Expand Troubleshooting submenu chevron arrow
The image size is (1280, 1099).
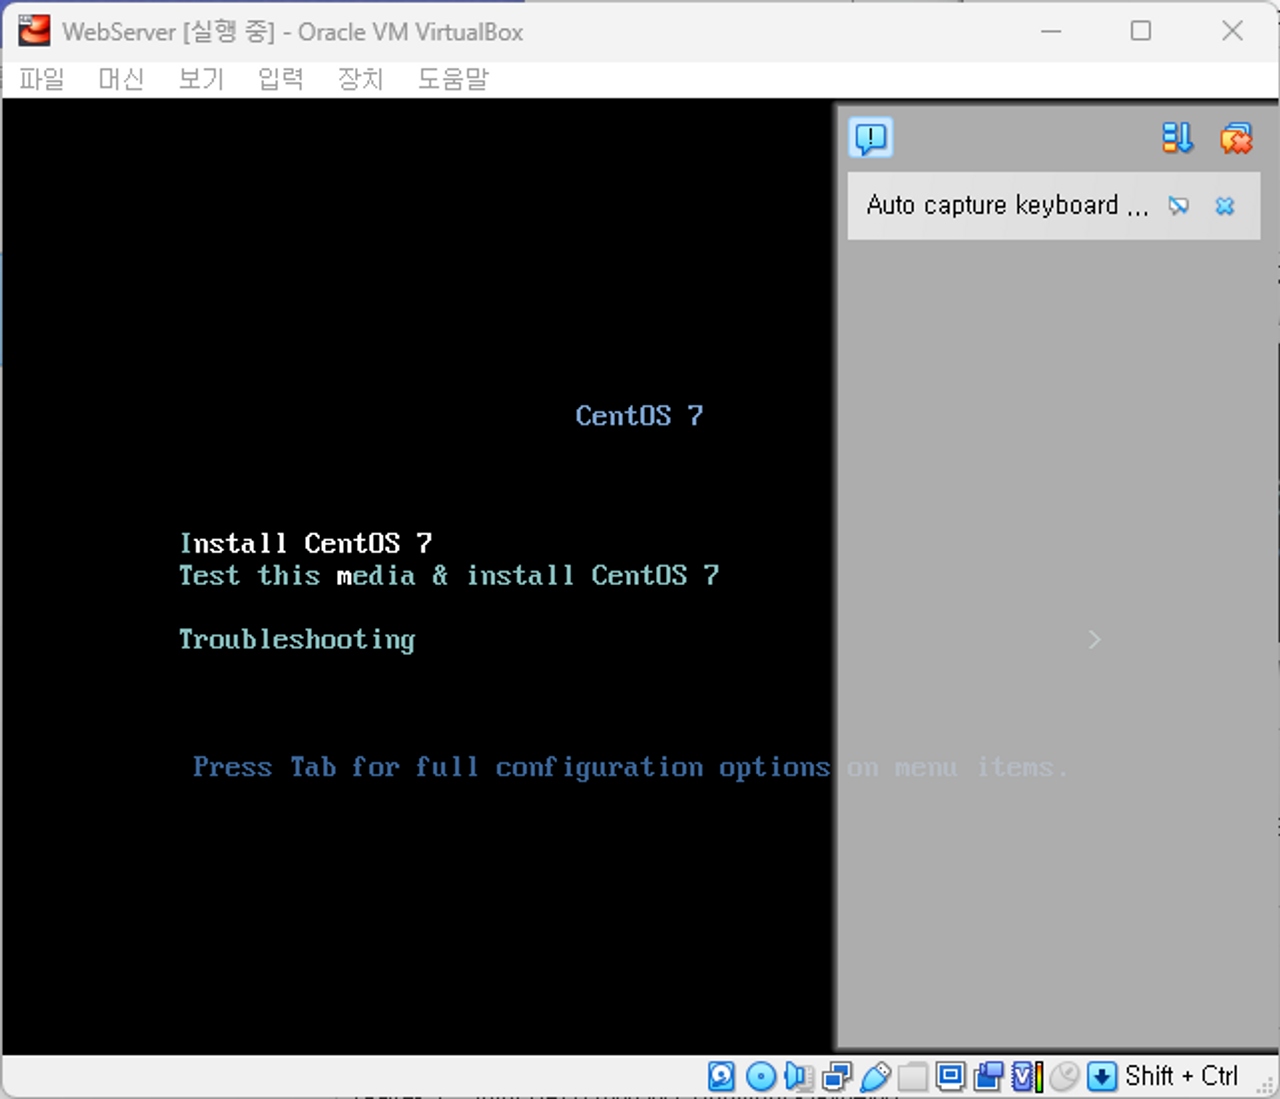click(1094, 639)
